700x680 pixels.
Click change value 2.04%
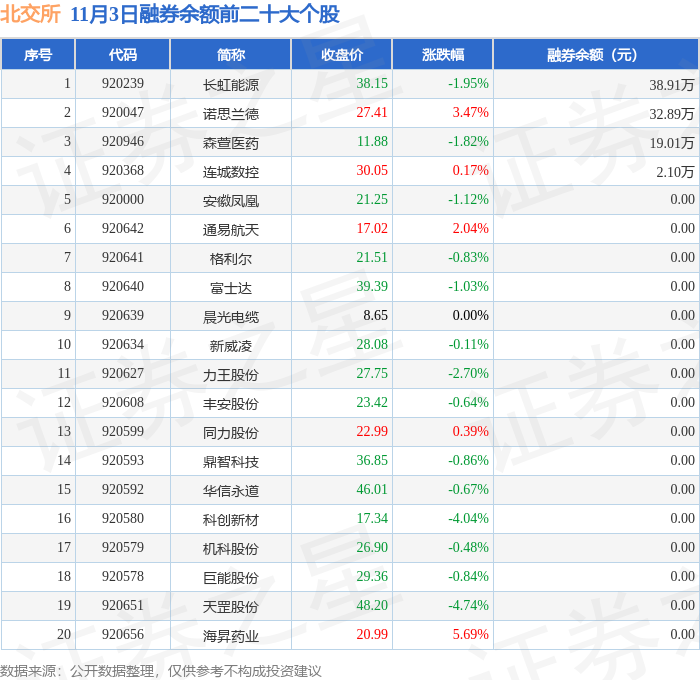471,229
